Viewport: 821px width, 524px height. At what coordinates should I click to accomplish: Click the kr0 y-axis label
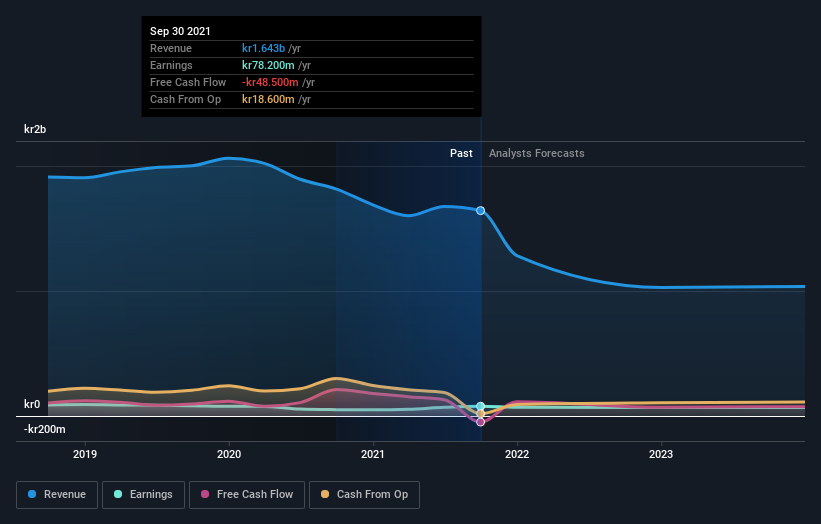(32, 404)
